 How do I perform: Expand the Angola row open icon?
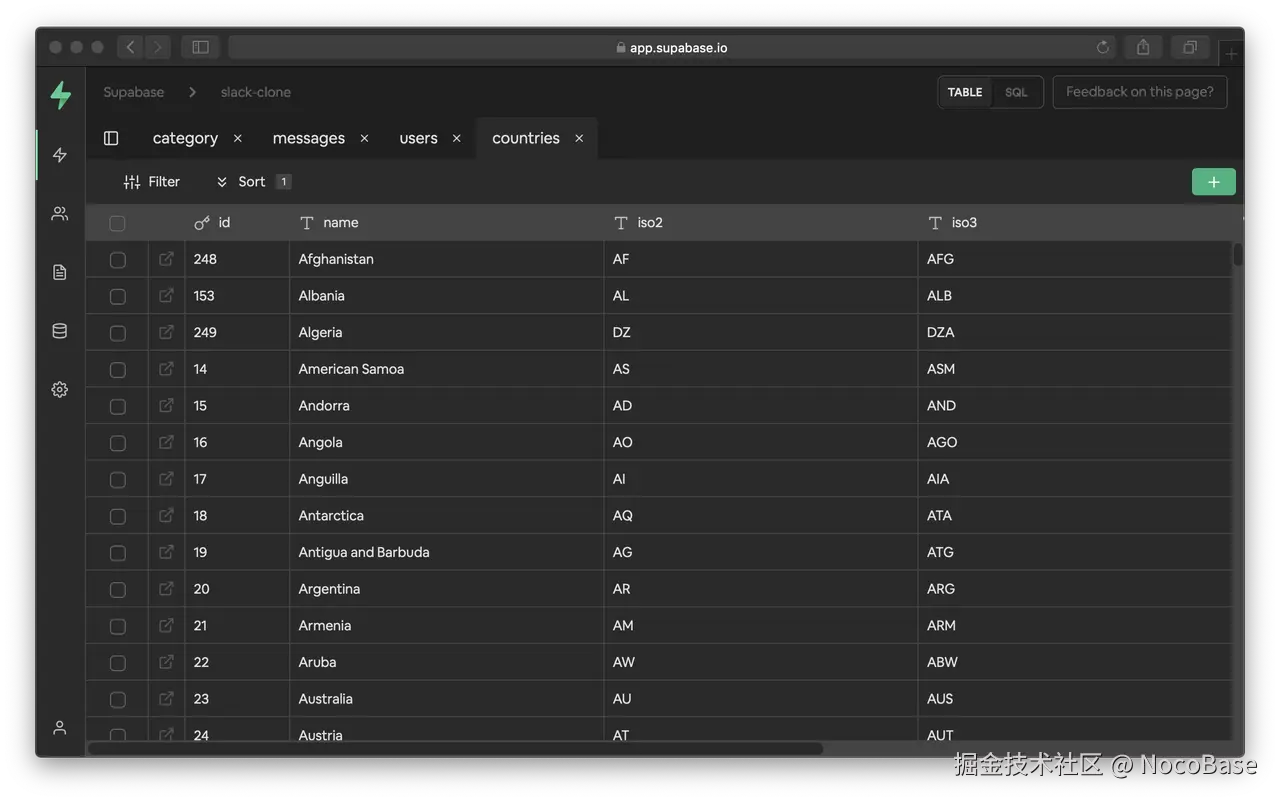tap(166, 442)
